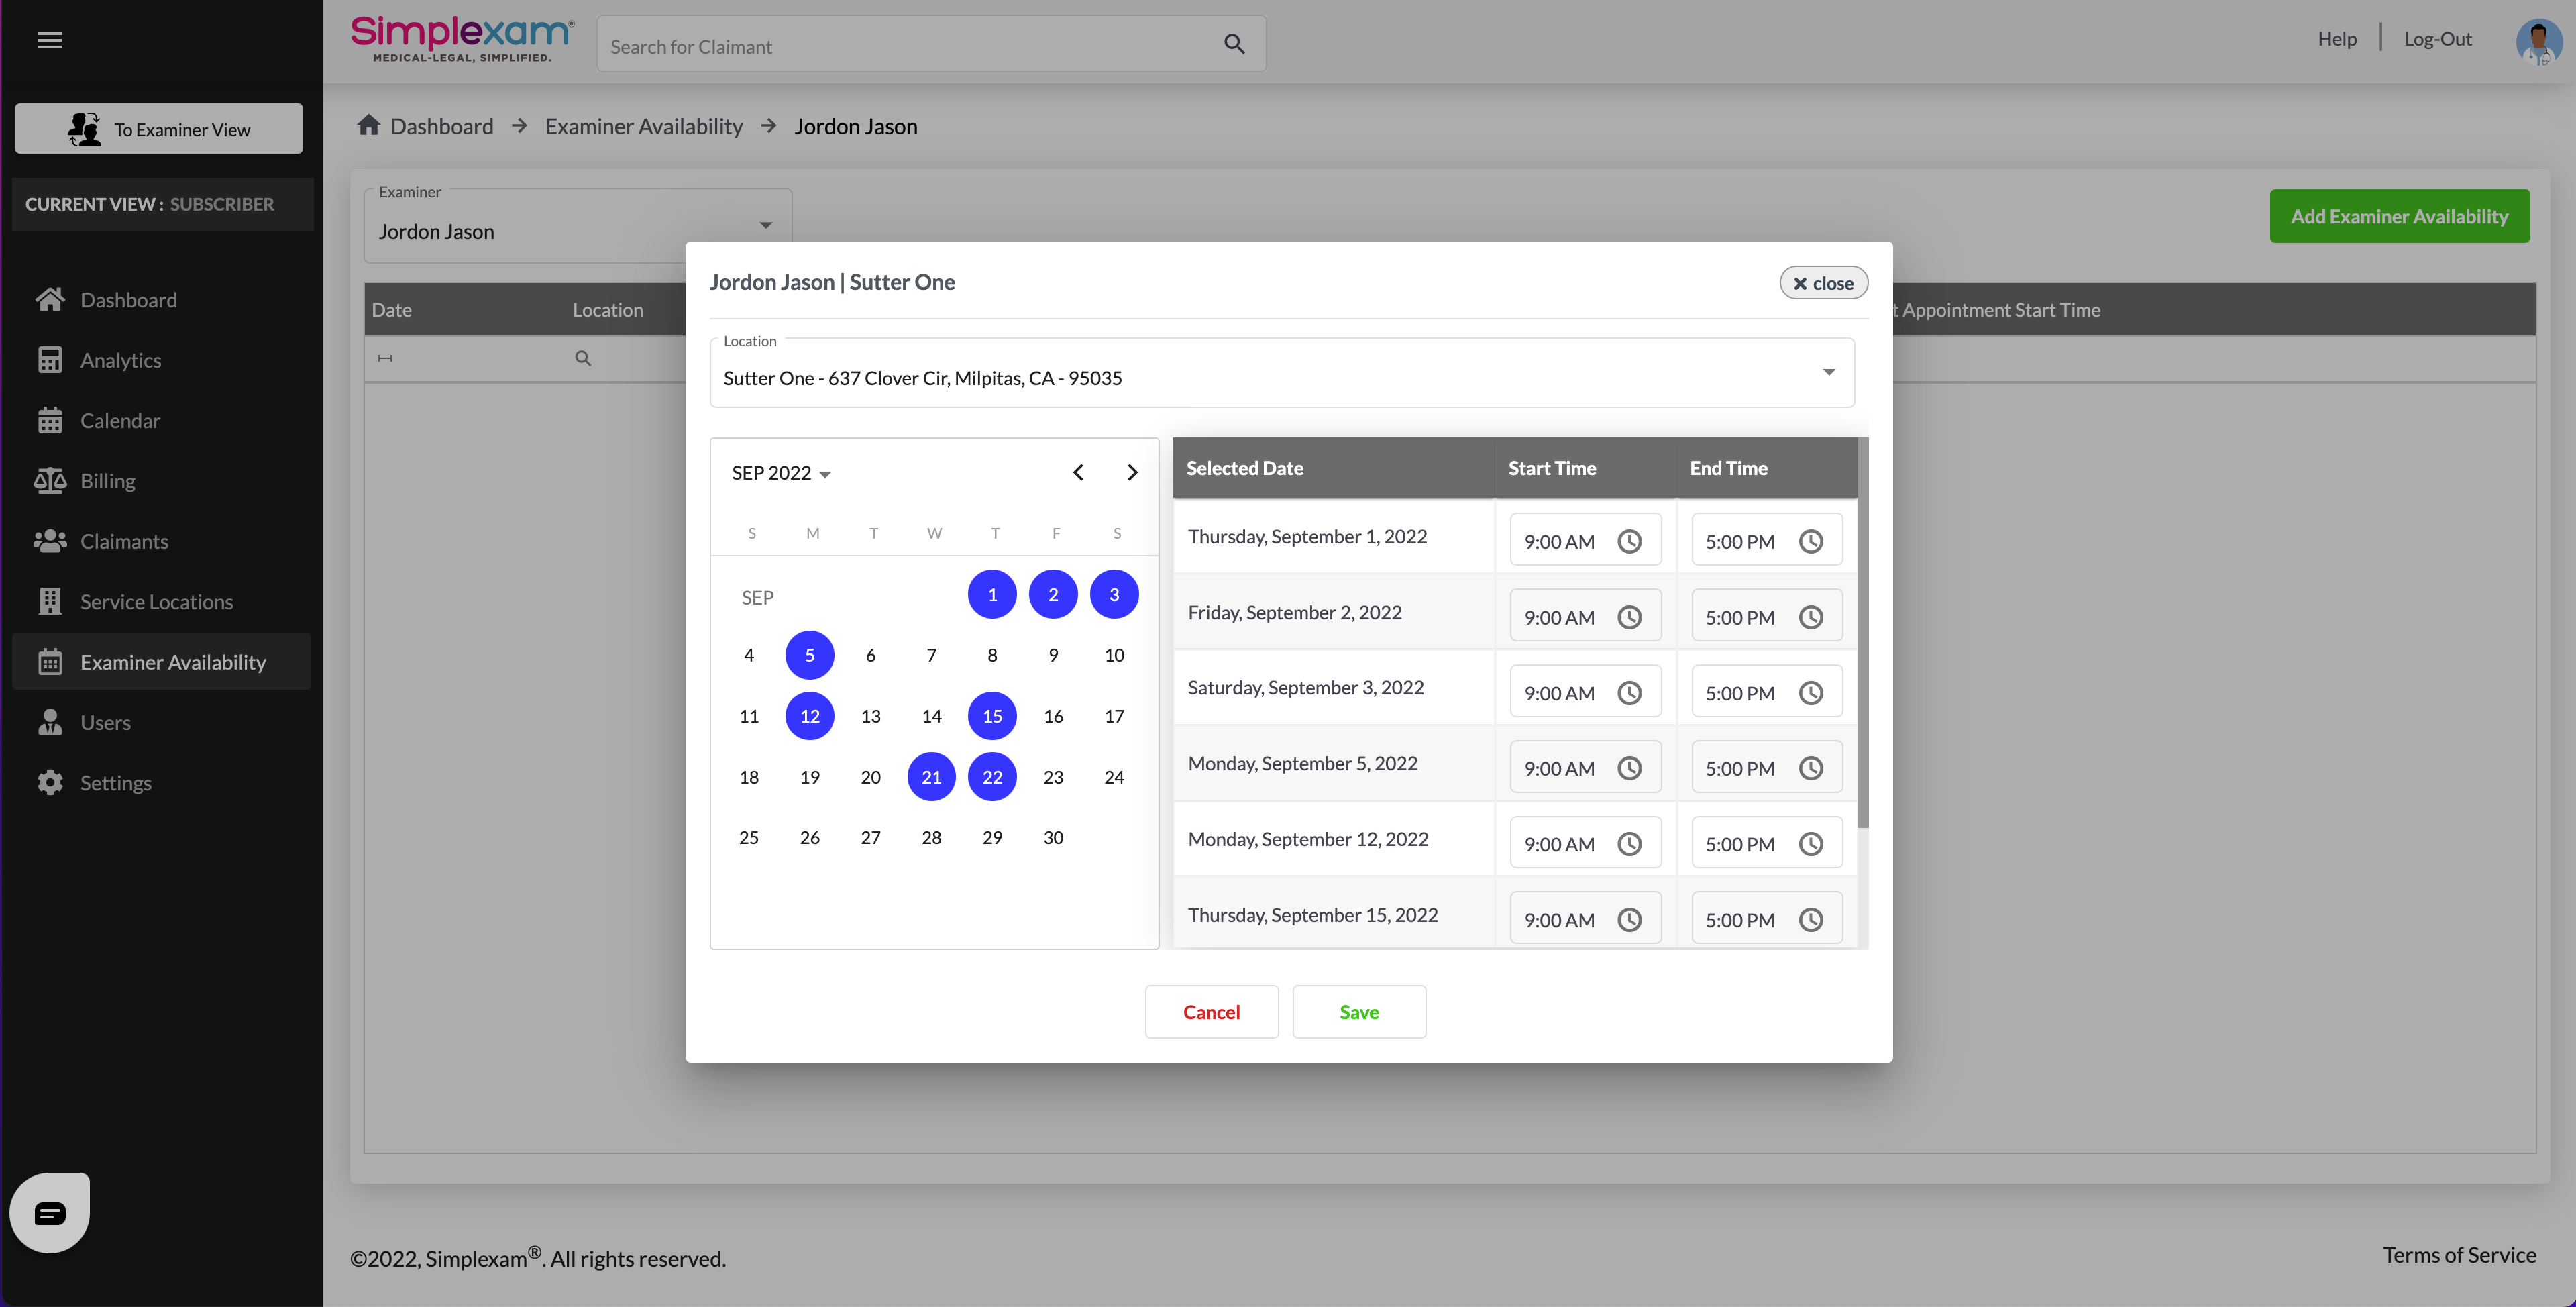The width and height of the screenshot is (2576, 1307).
Task: Navigate to Billing in the sidebar
Action: (x=107, y=481)
